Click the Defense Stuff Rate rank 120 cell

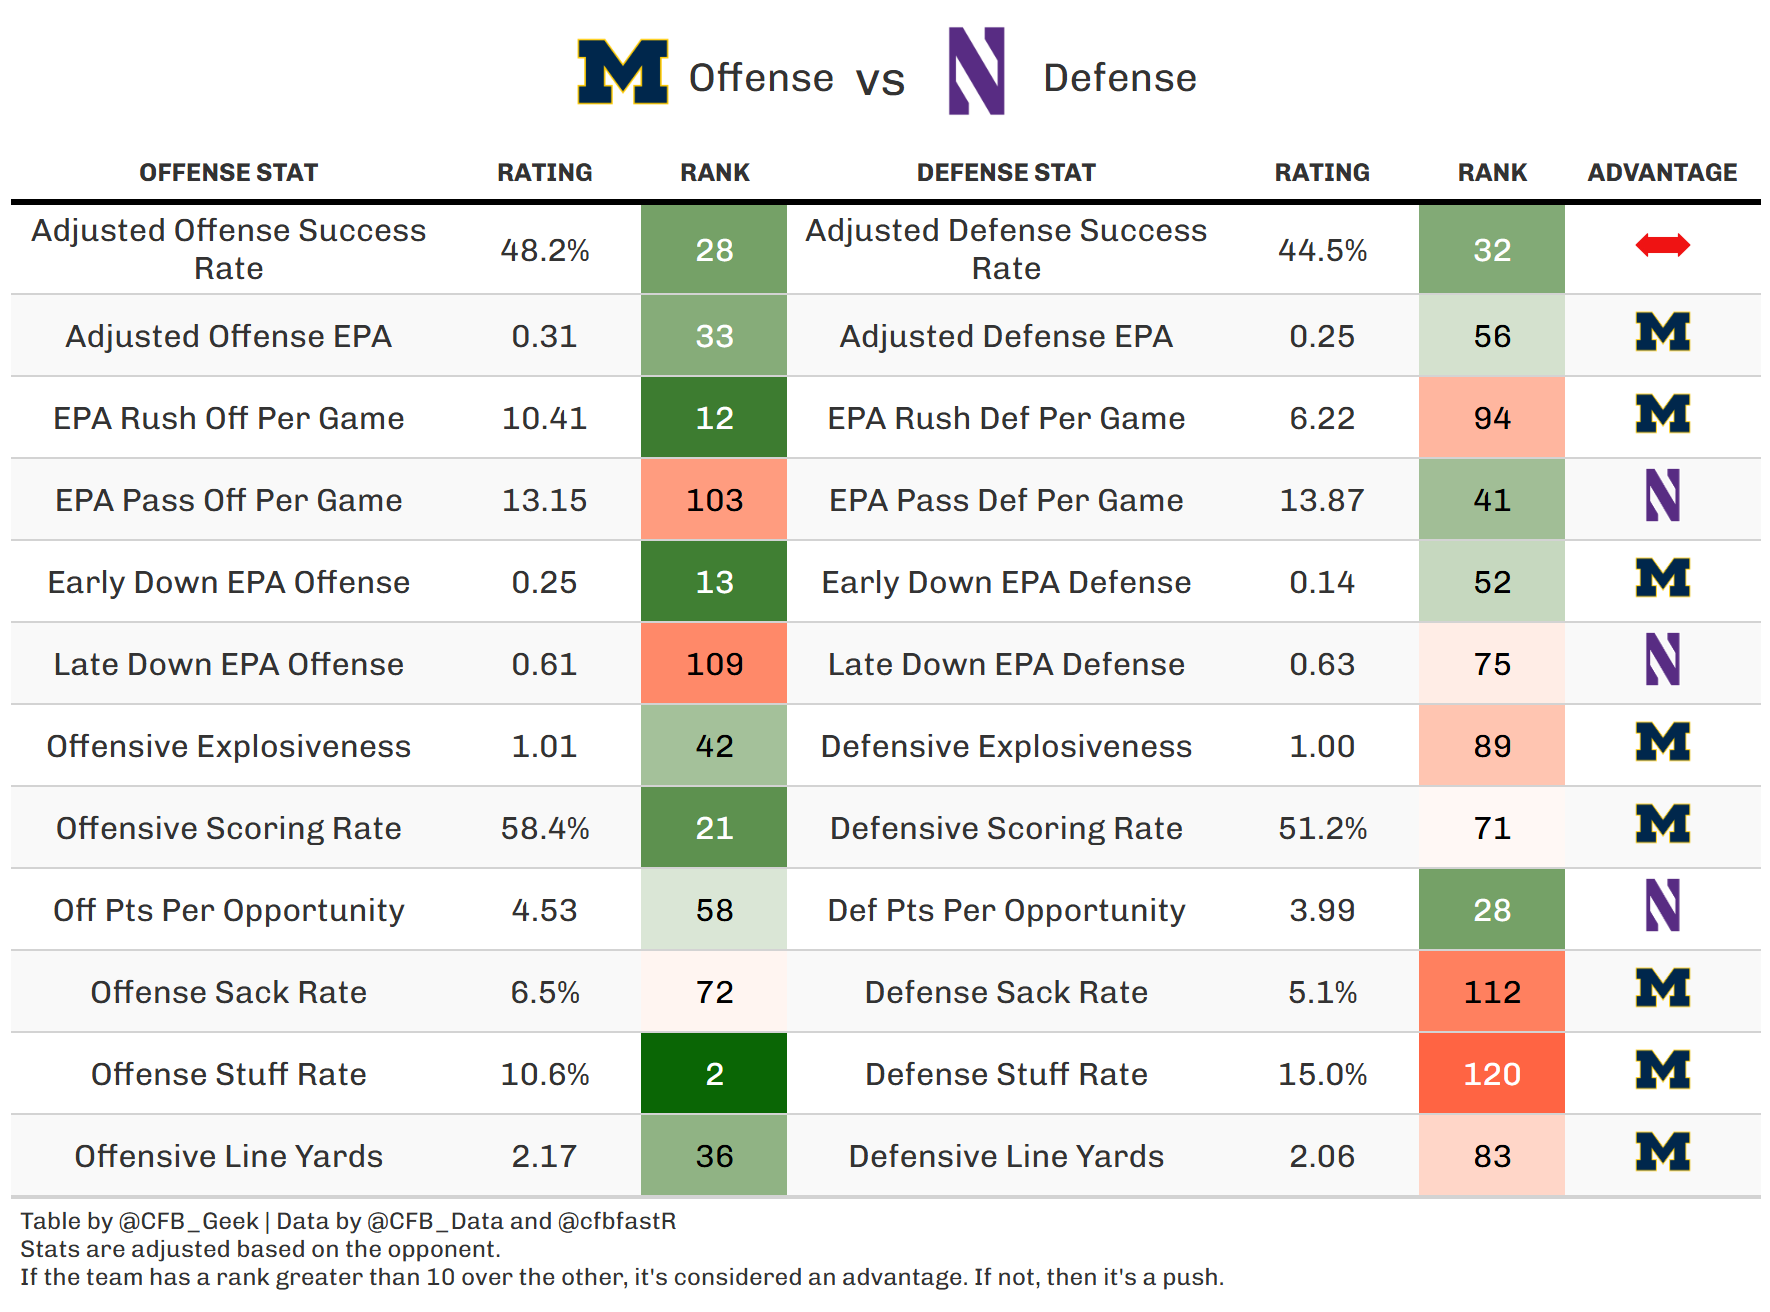1491,1074
